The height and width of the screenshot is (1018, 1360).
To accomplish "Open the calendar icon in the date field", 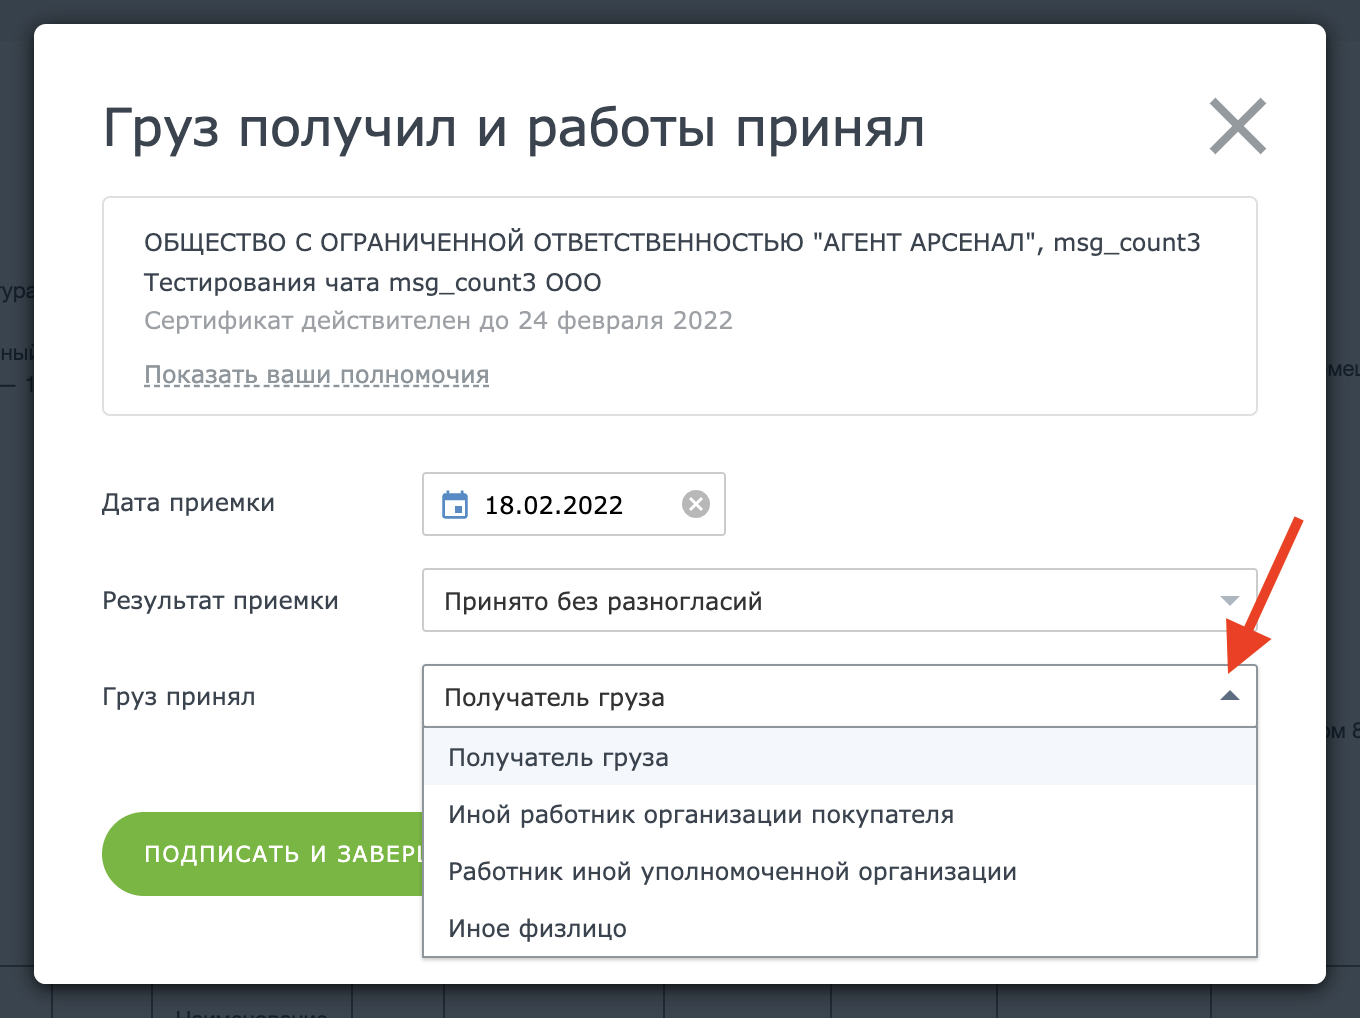I will 455,505.
